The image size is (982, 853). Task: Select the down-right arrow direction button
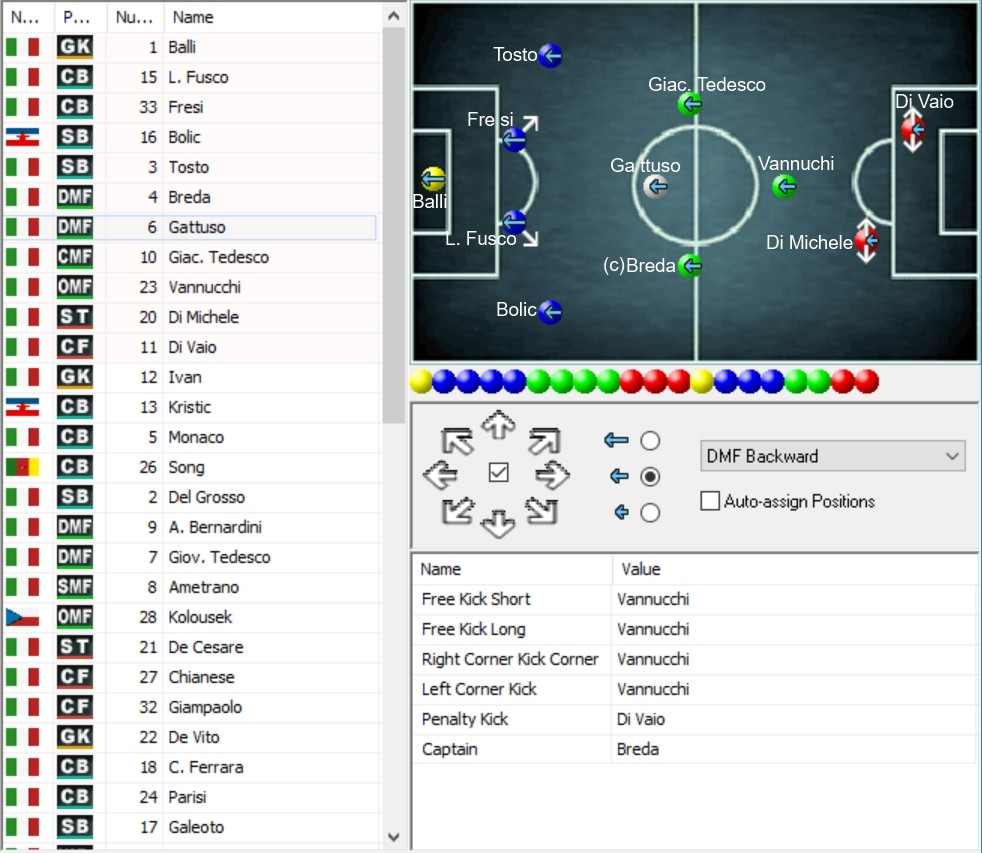tap(542, 510)
